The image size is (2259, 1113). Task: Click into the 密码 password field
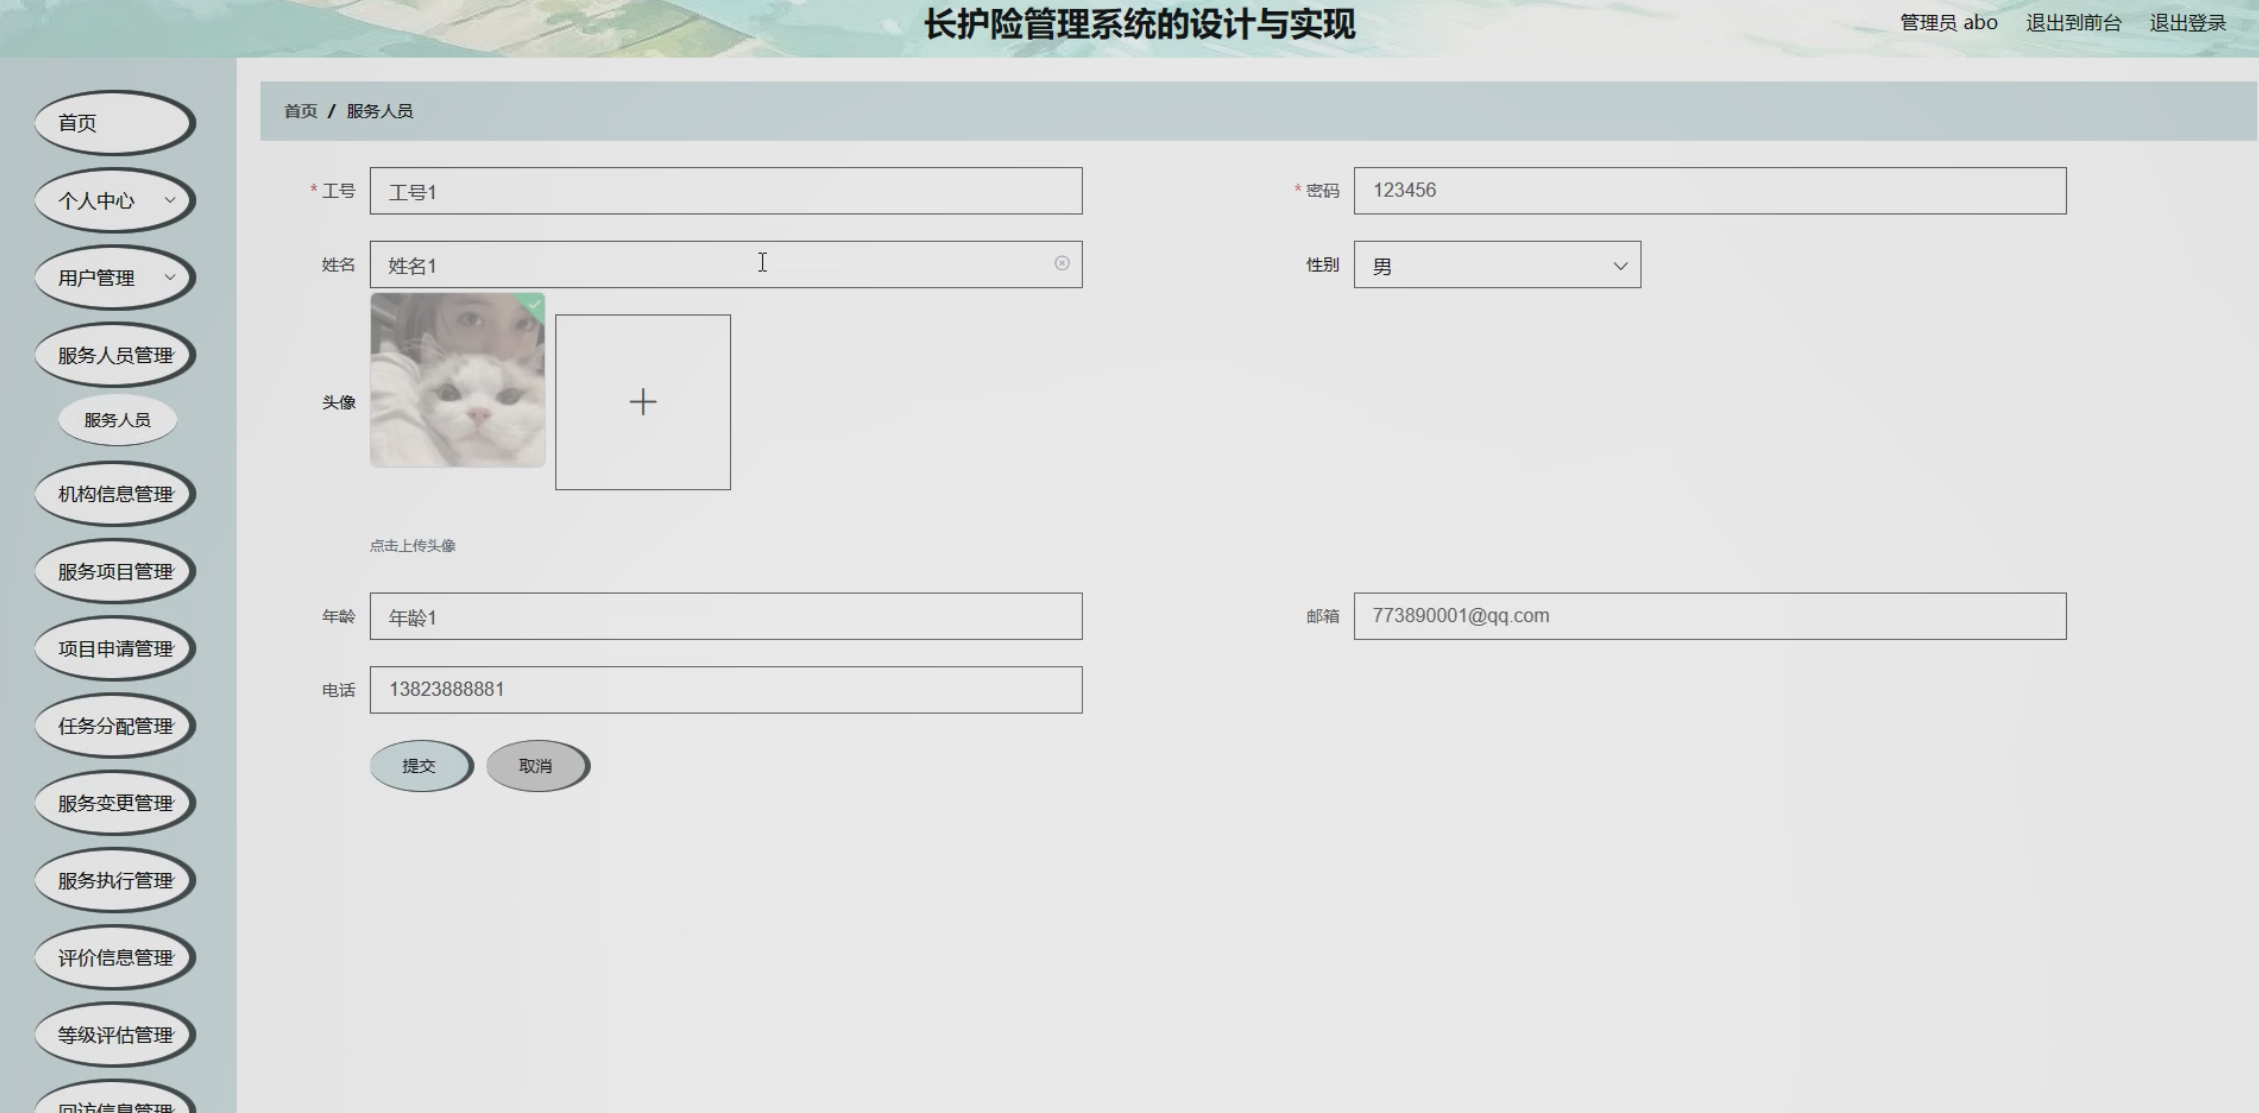point(1709,191)
